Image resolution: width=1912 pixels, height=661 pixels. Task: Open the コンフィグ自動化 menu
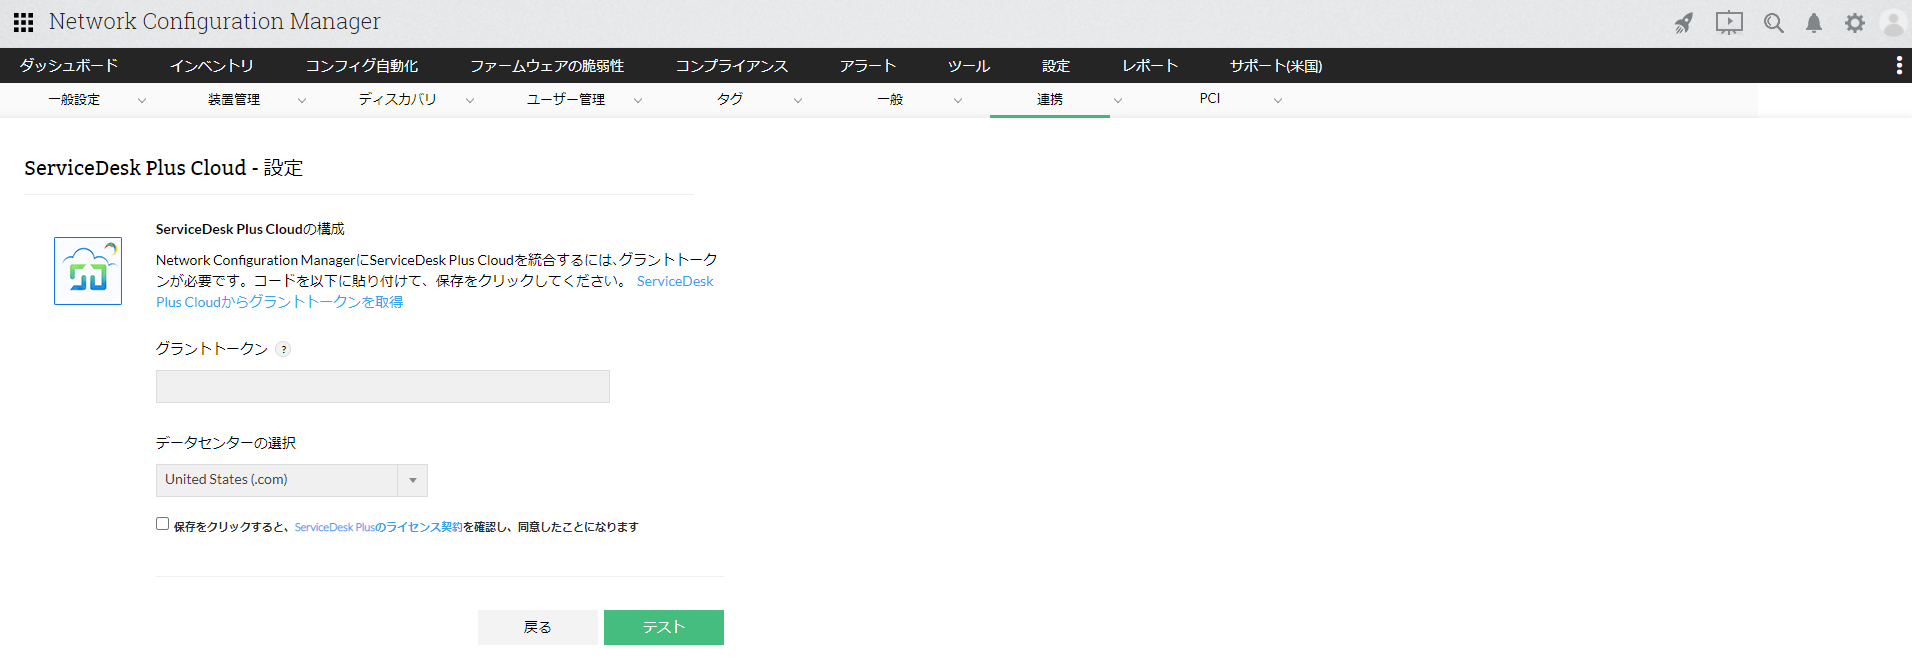[x=362, y=65]
